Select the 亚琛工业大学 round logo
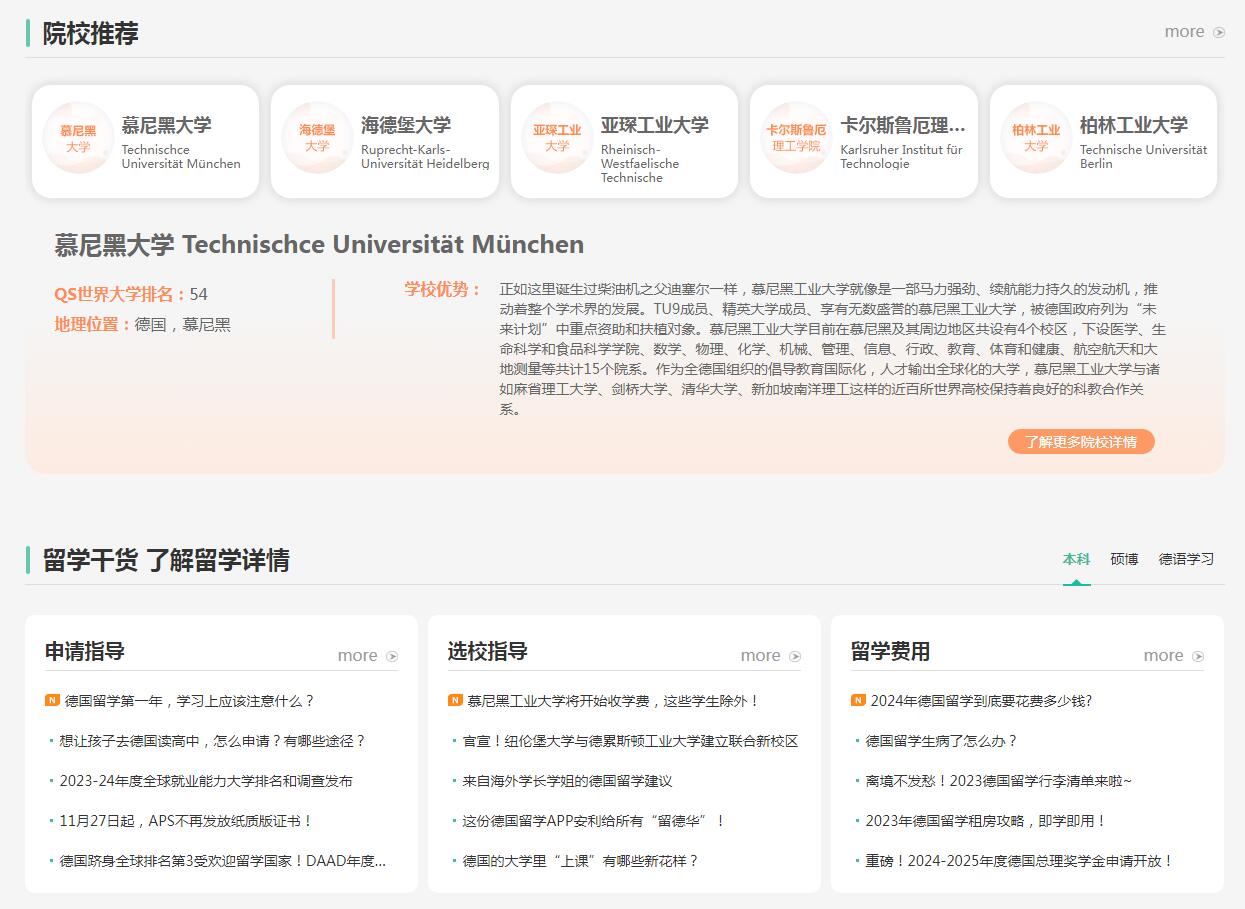The width and height of the screenshot is (1245, 909). tap(557, 138)
